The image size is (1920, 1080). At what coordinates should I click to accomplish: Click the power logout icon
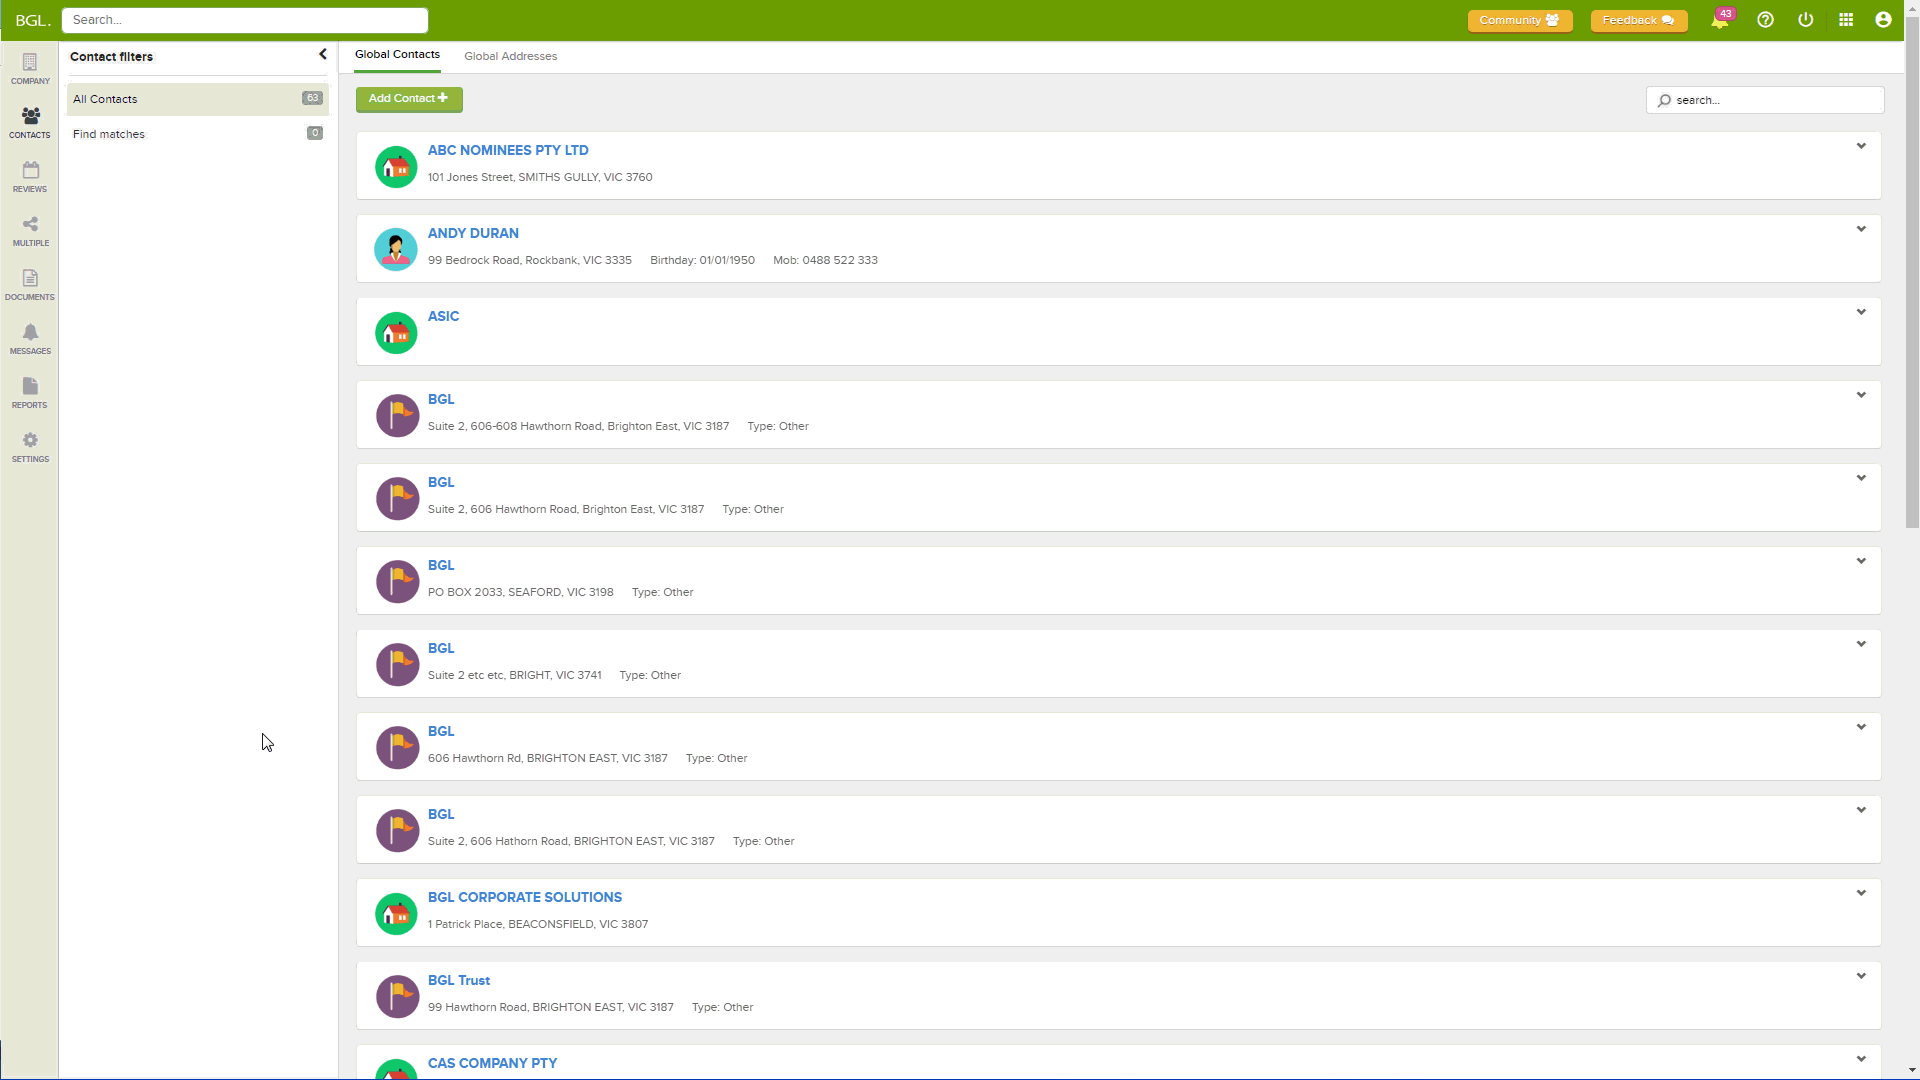(x=1805, y=20)
